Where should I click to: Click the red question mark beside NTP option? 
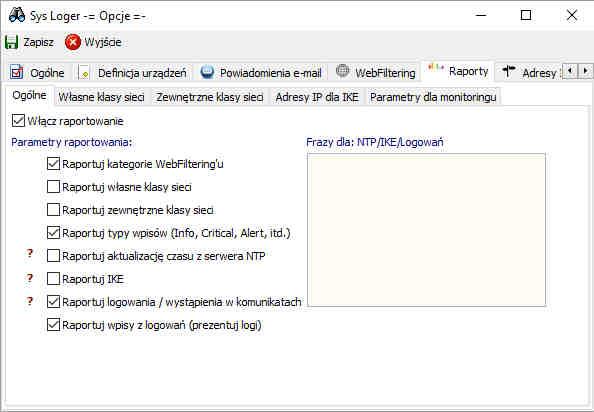click(x=30, y=253)
